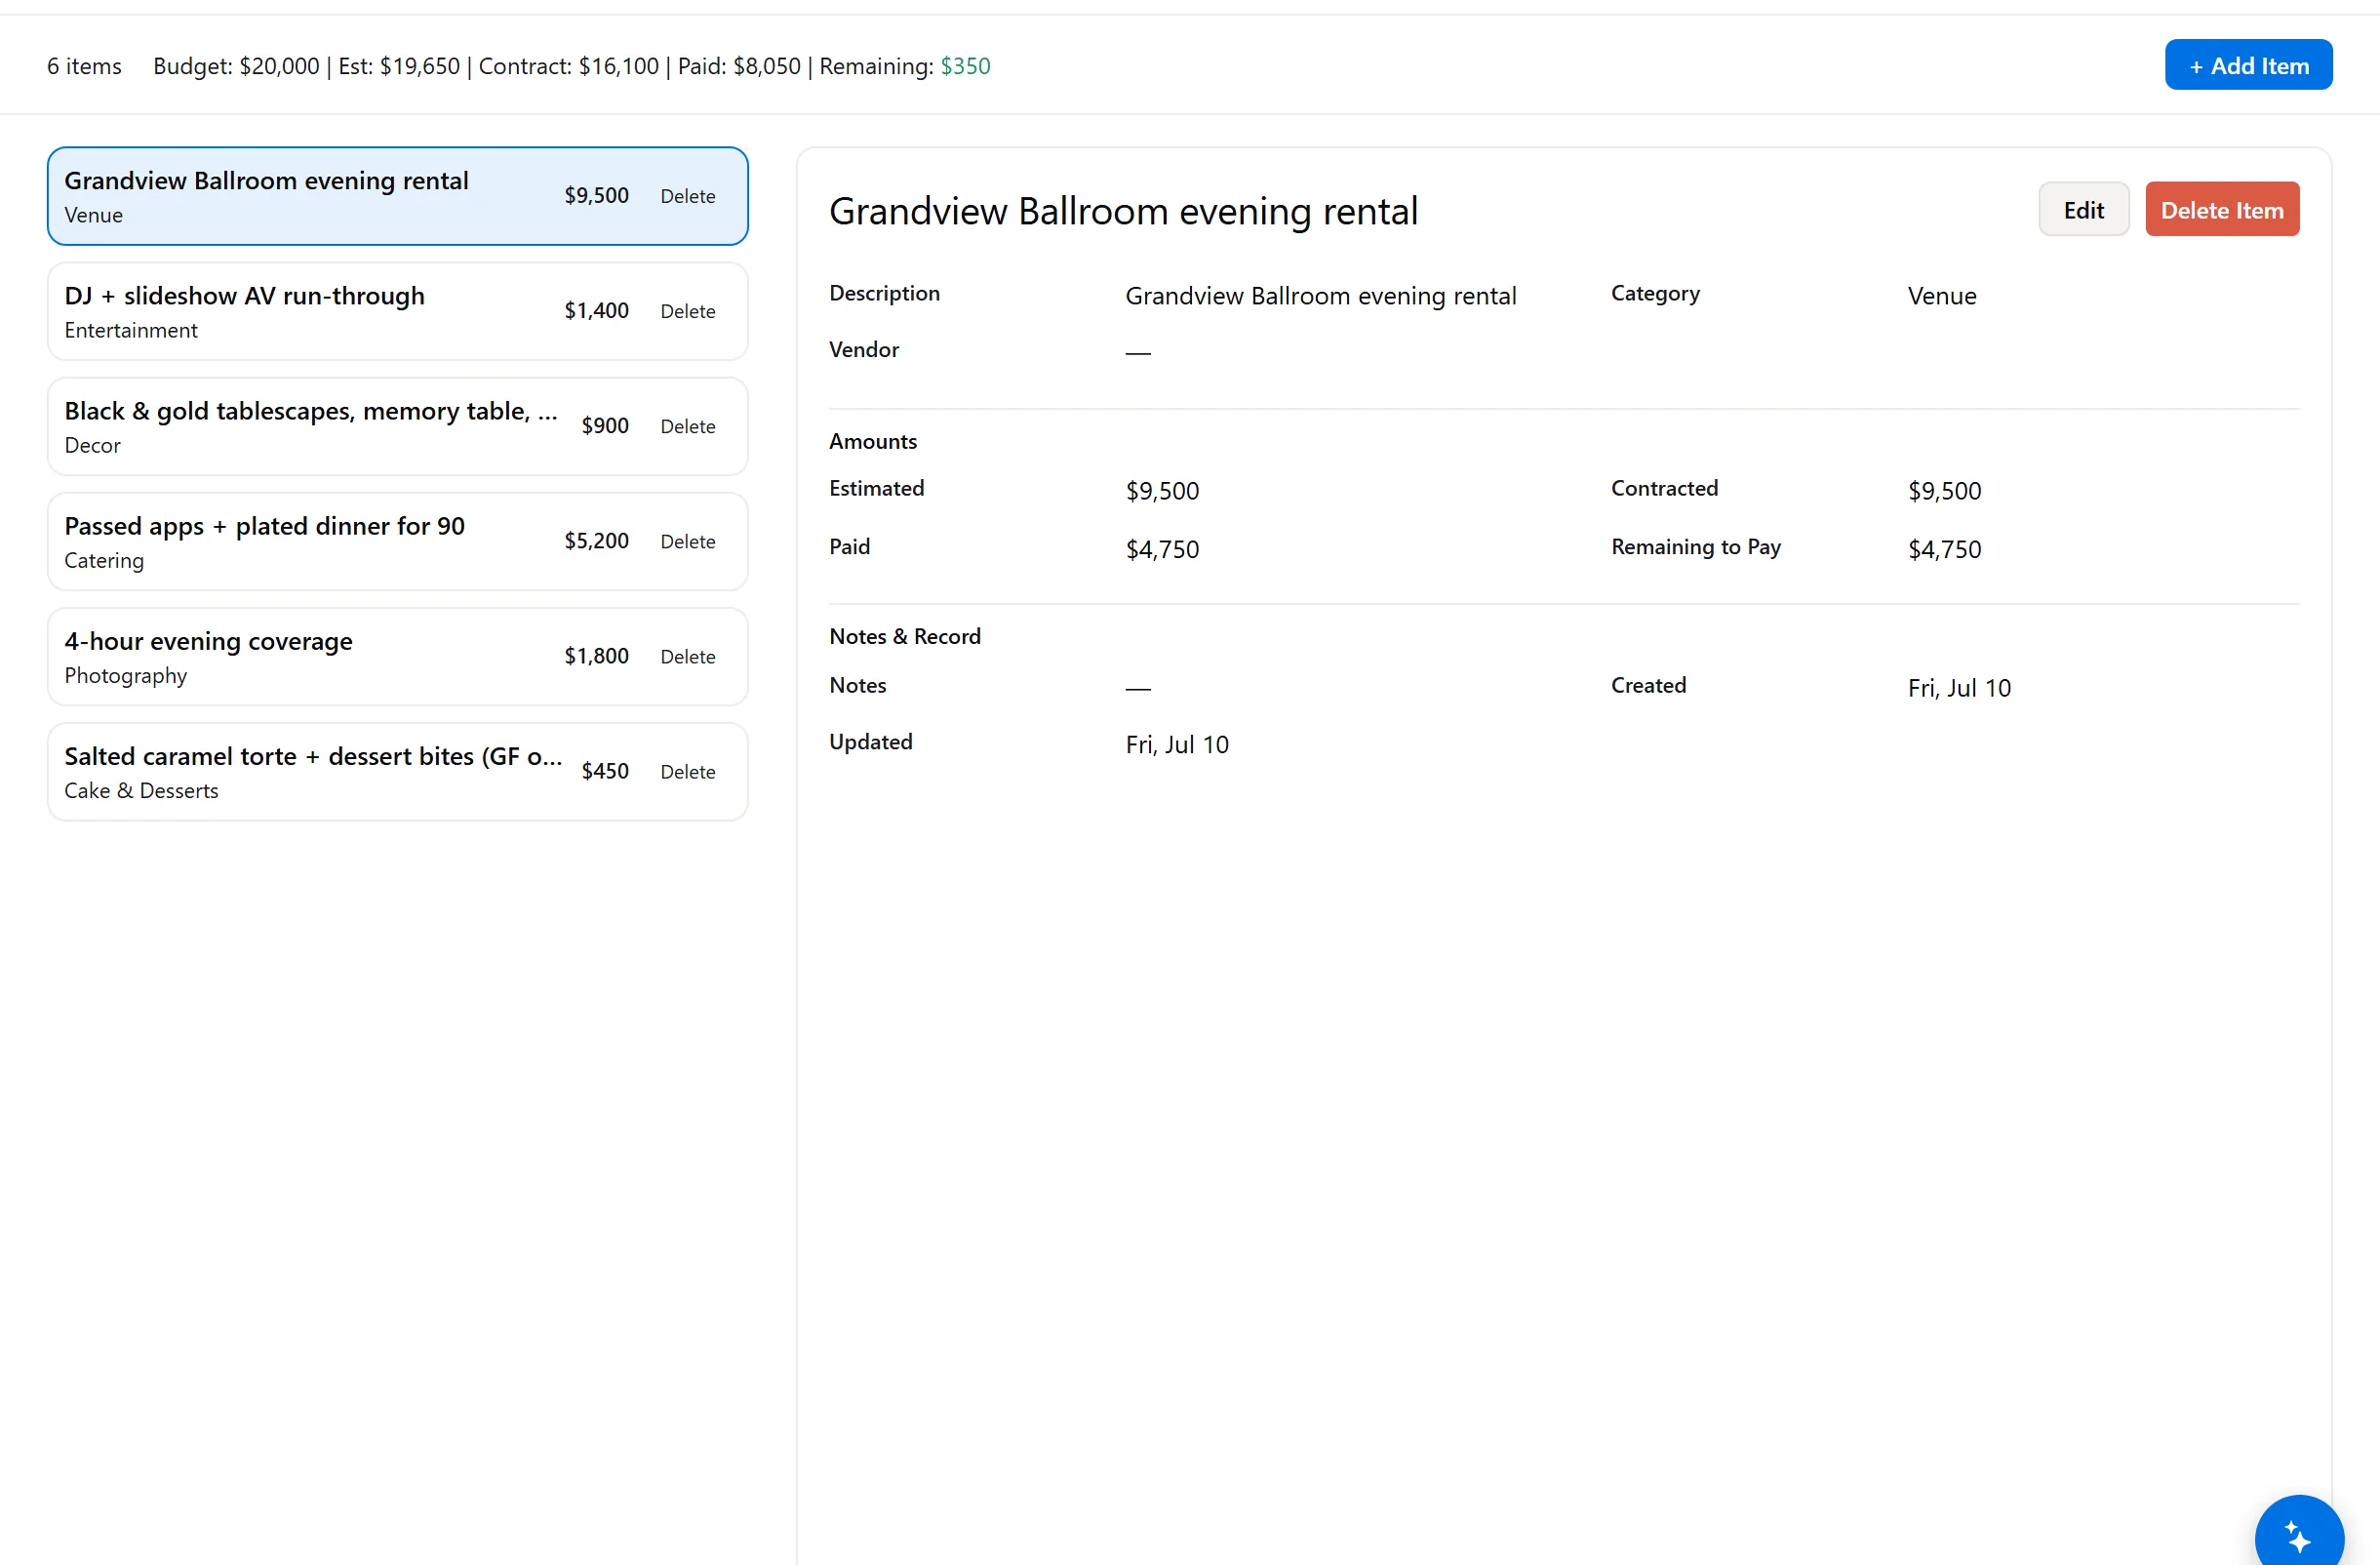Click the $5,200 Catering amount
This screenshot has height=1565, width=2380.
click(x=596, y=540)
